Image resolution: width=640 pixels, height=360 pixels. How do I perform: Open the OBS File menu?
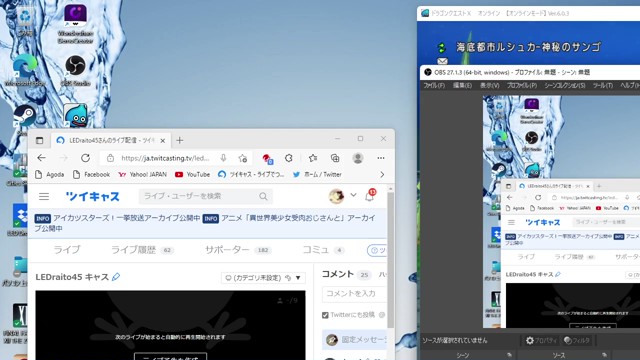pyautogui.click(x=434, y=85)
